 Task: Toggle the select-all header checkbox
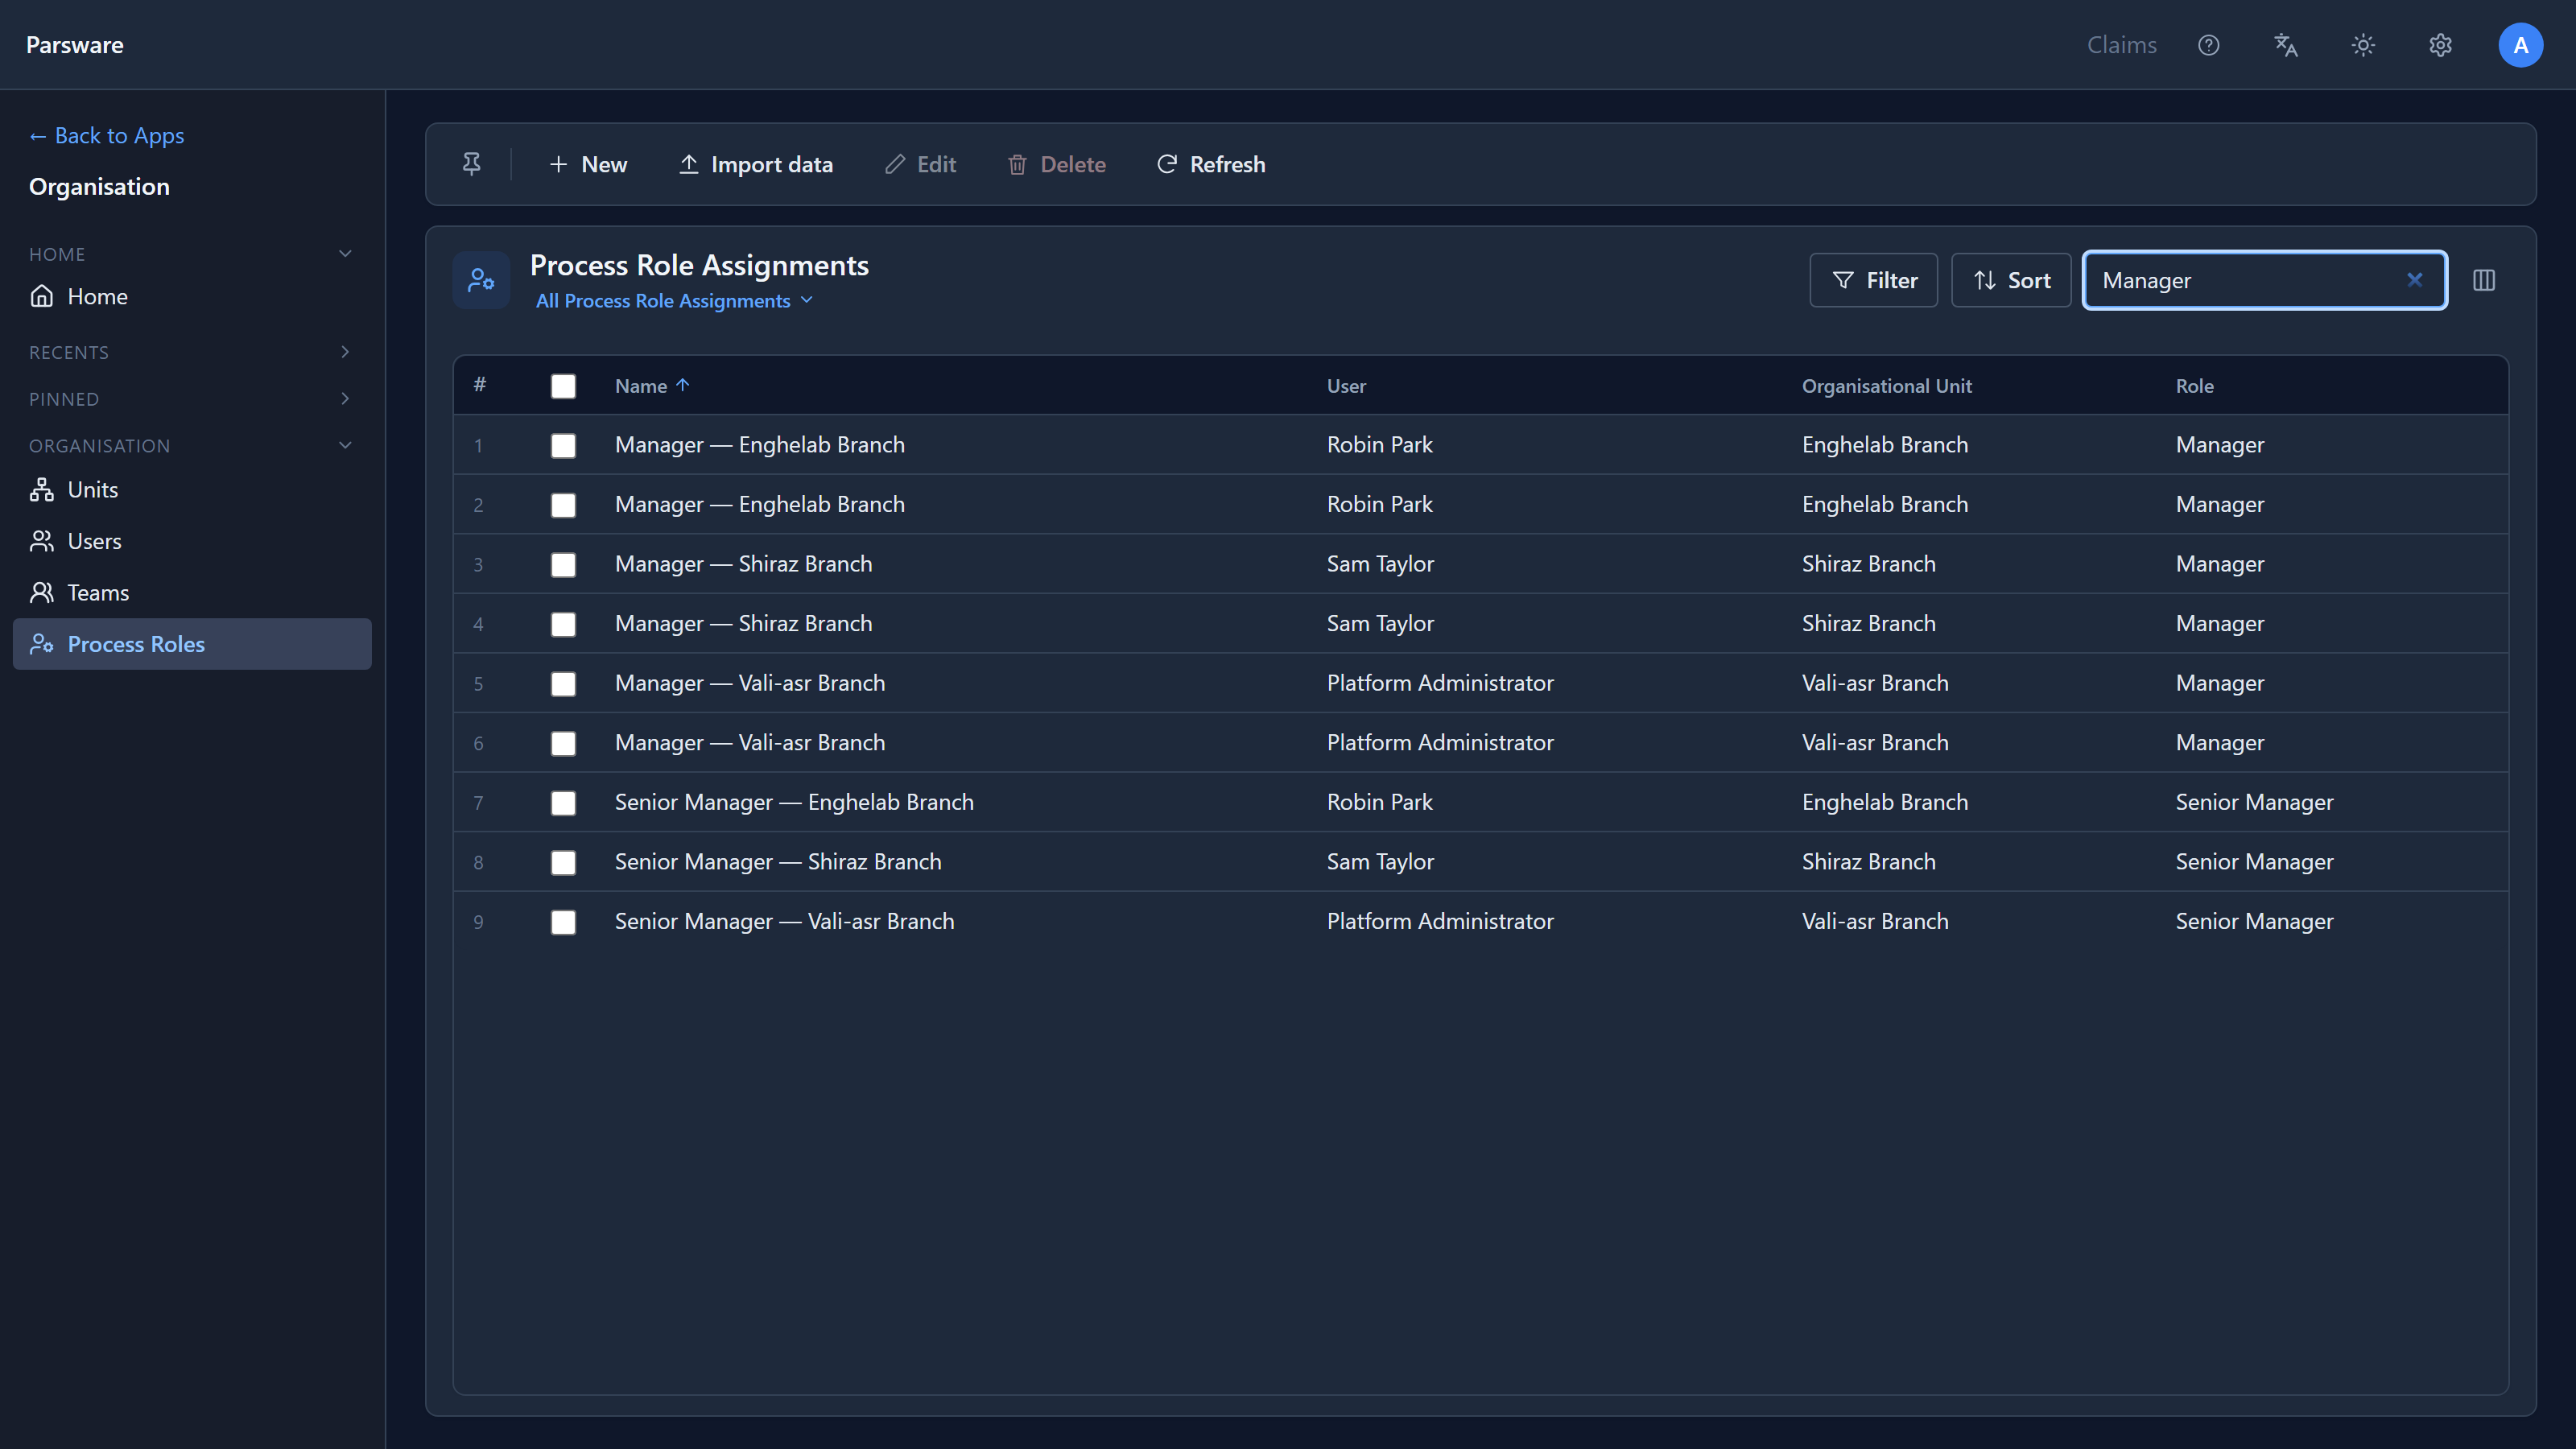[563, 386]
